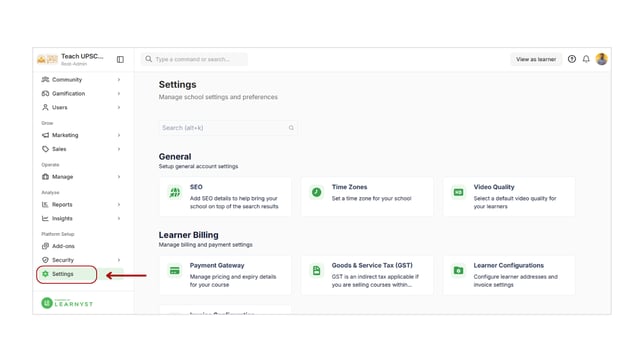The height and width of the screenshot is (362, 644).
Task: Click the Insights graph icon
Action: point(45,218)
